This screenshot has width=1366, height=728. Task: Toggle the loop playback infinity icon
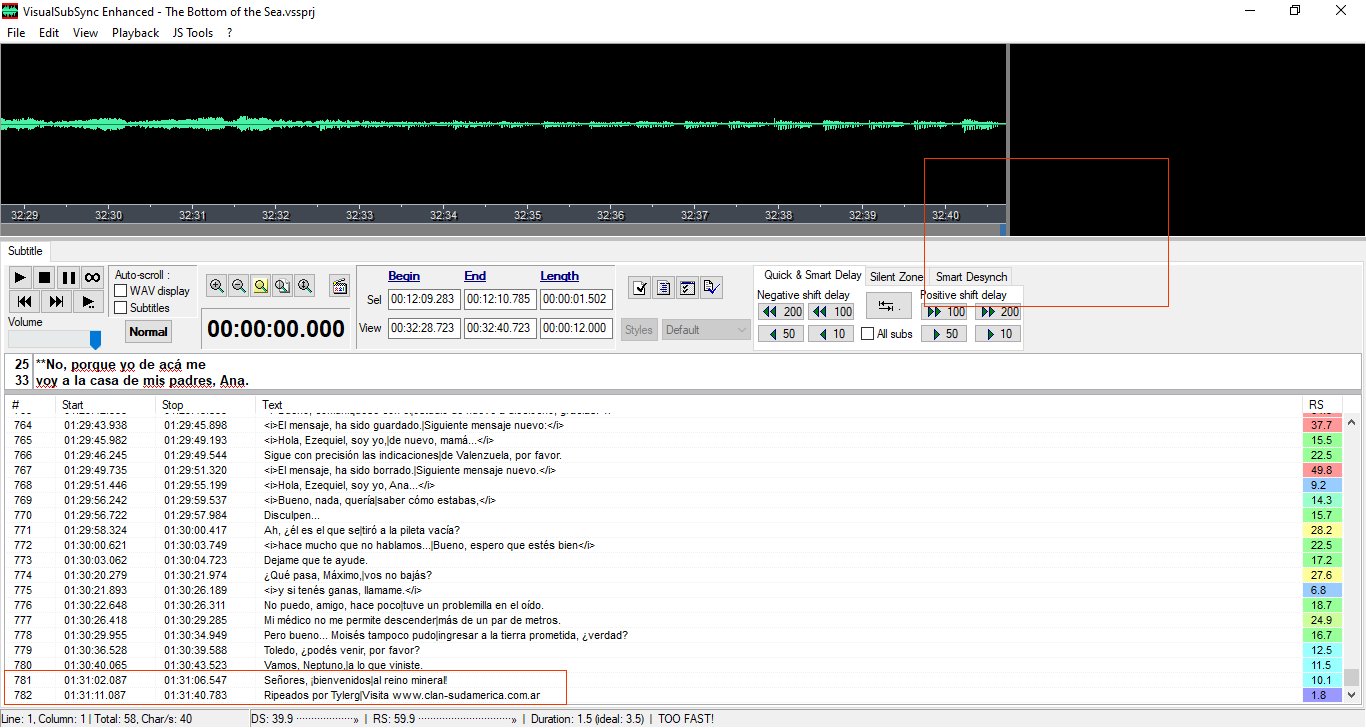click(92, 277)
